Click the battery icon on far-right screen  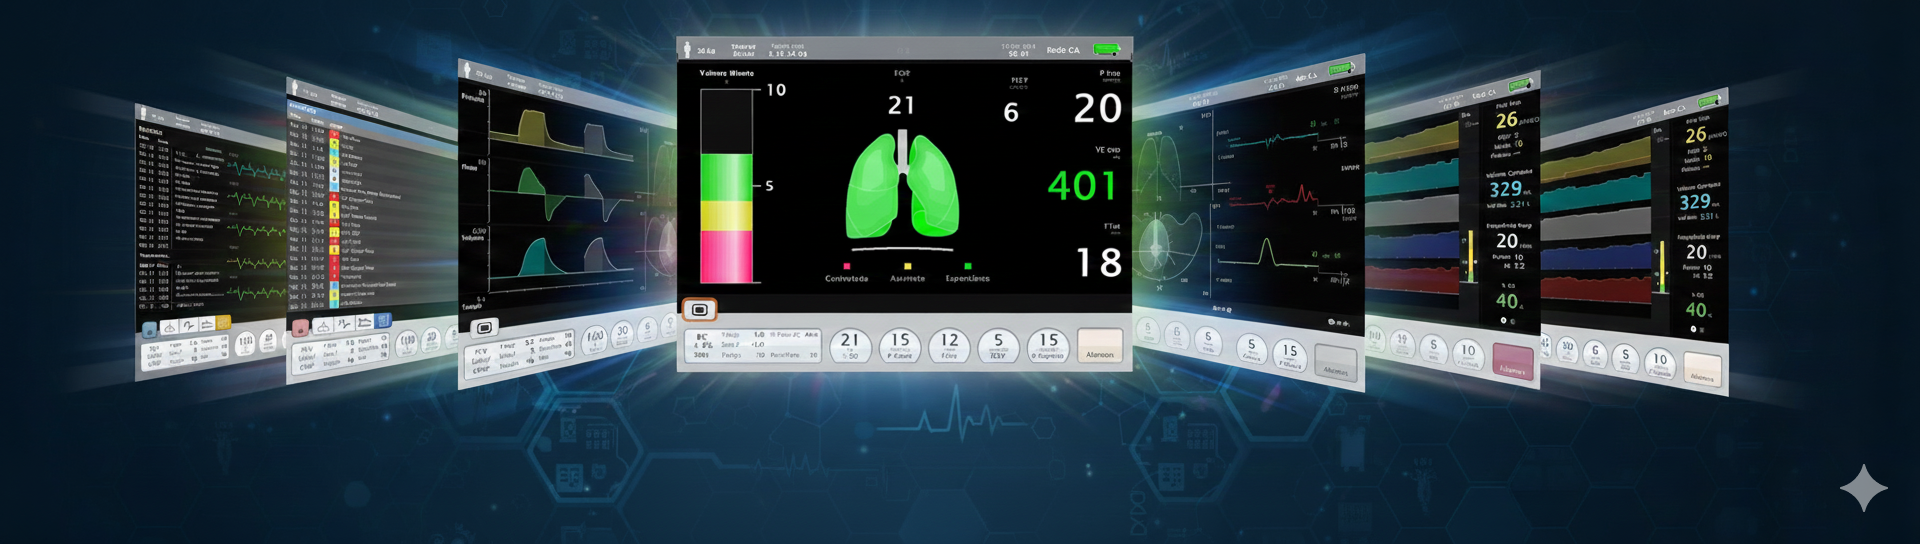point(1708,101)
